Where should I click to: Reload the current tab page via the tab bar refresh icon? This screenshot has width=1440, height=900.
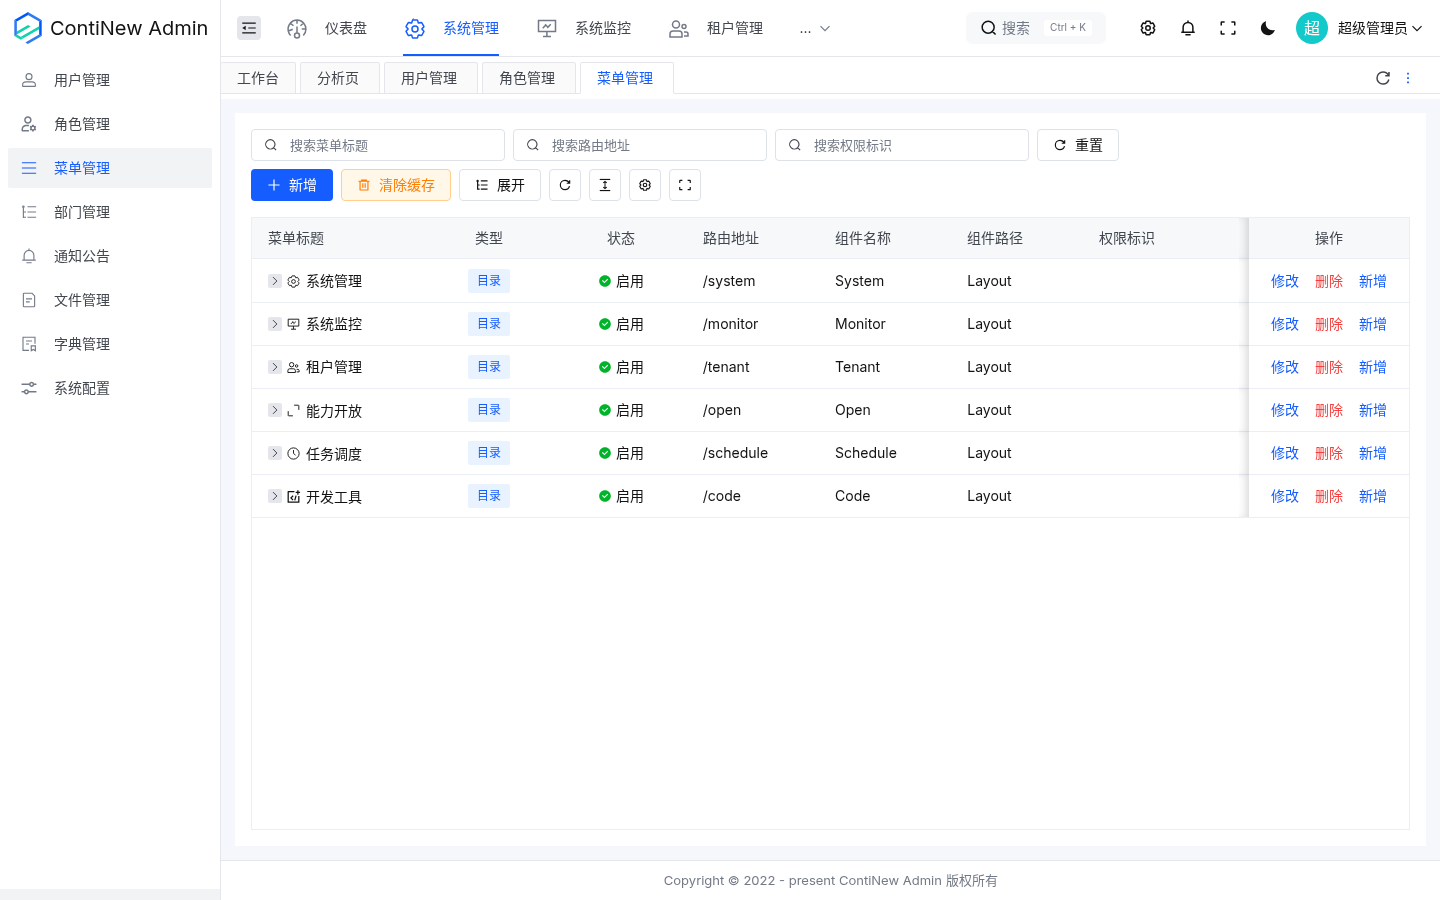click(1383, 78)
